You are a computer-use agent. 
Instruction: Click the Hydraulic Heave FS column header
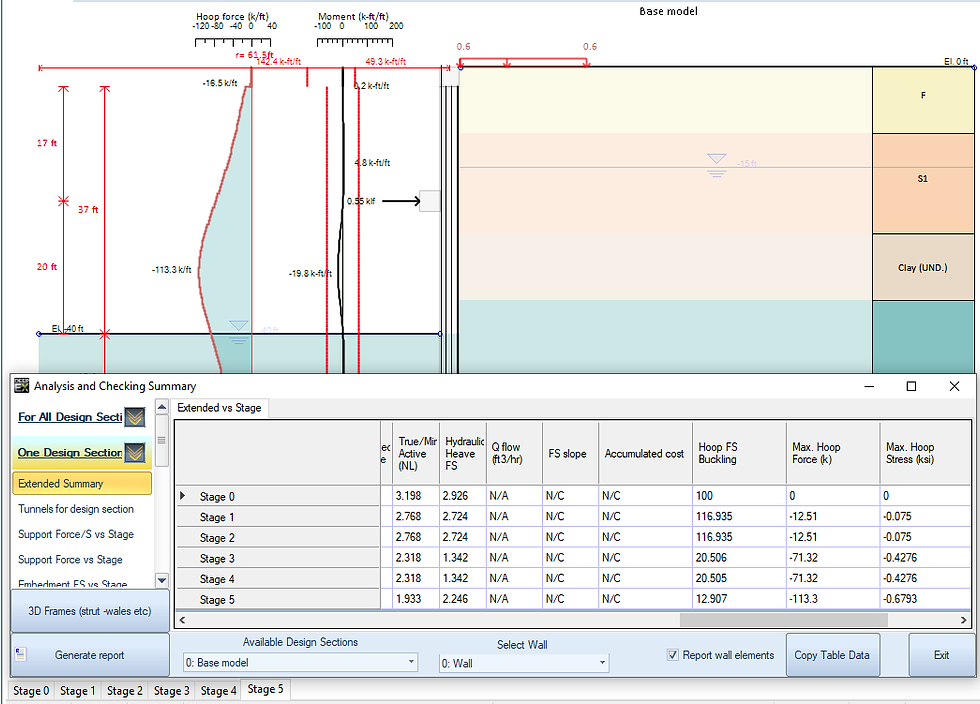click(462, 453)
